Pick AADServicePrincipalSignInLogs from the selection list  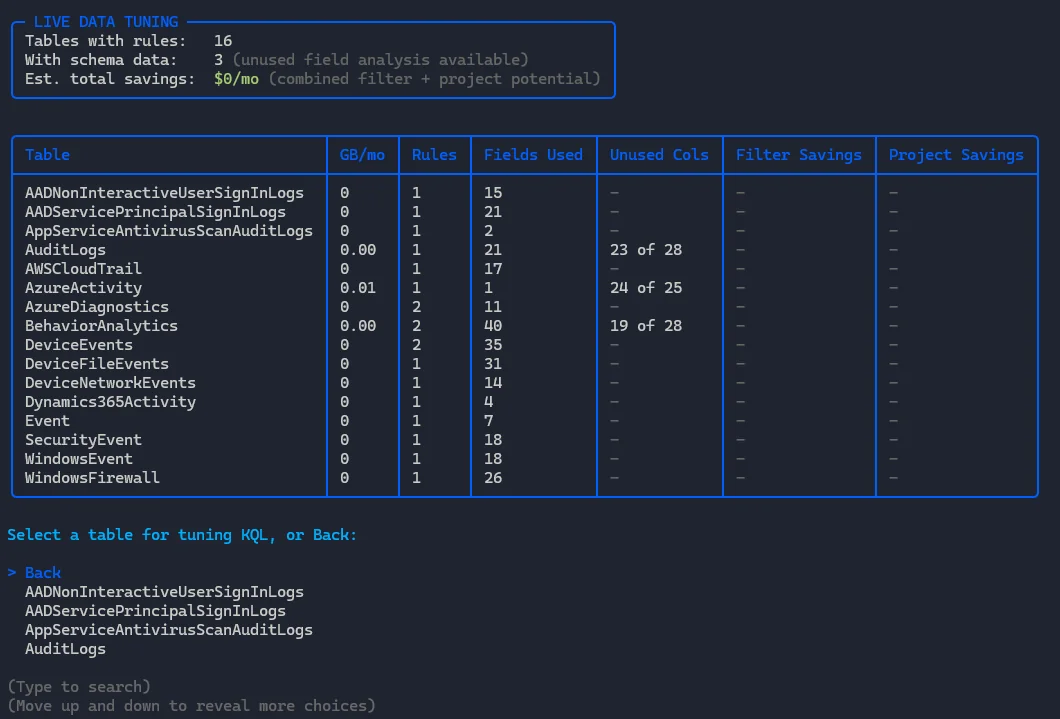click(x=155, y=611)
